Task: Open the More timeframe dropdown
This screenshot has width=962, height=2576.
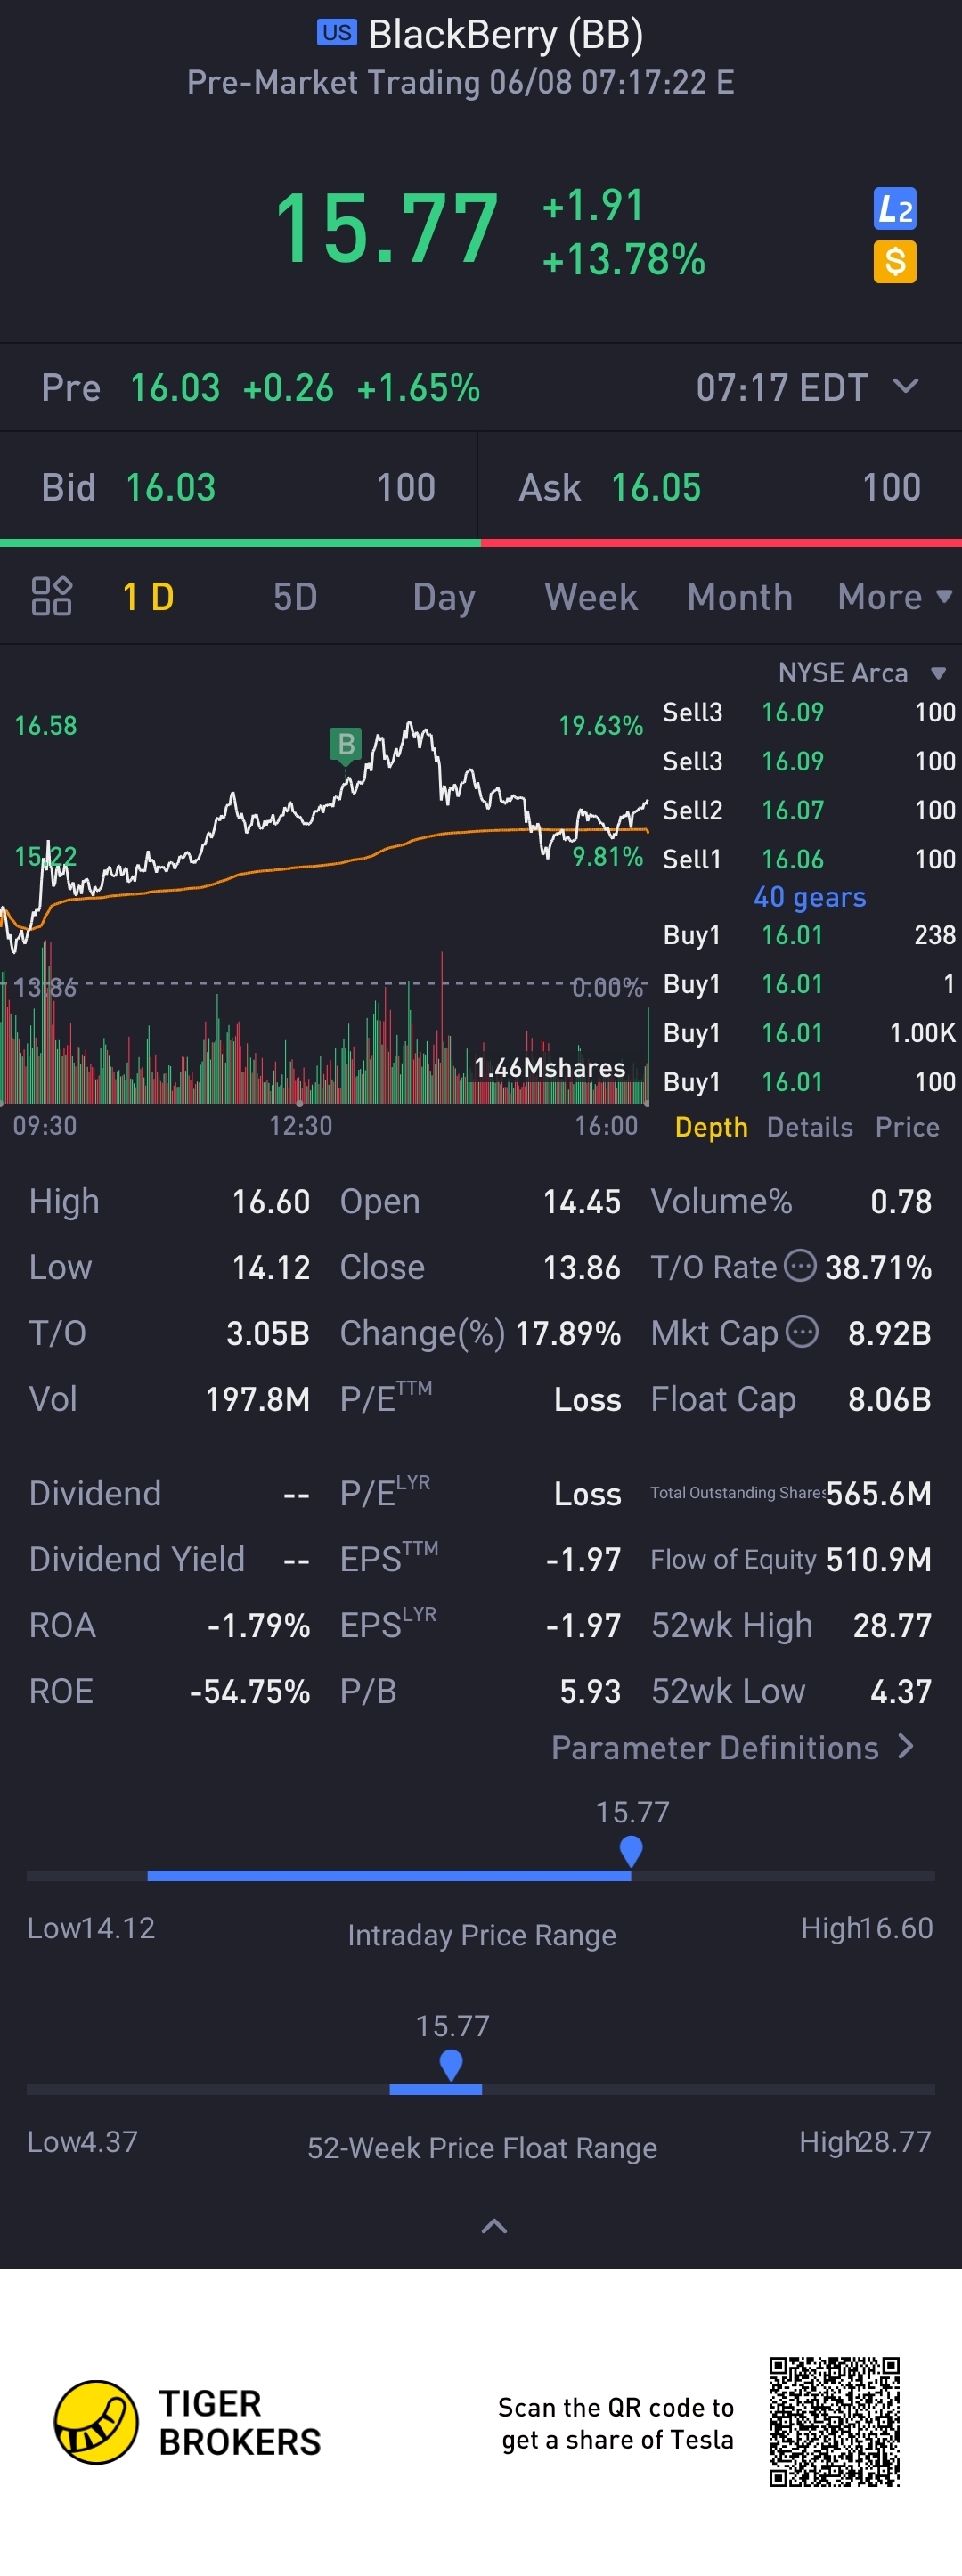Action: tap(895, 597)
